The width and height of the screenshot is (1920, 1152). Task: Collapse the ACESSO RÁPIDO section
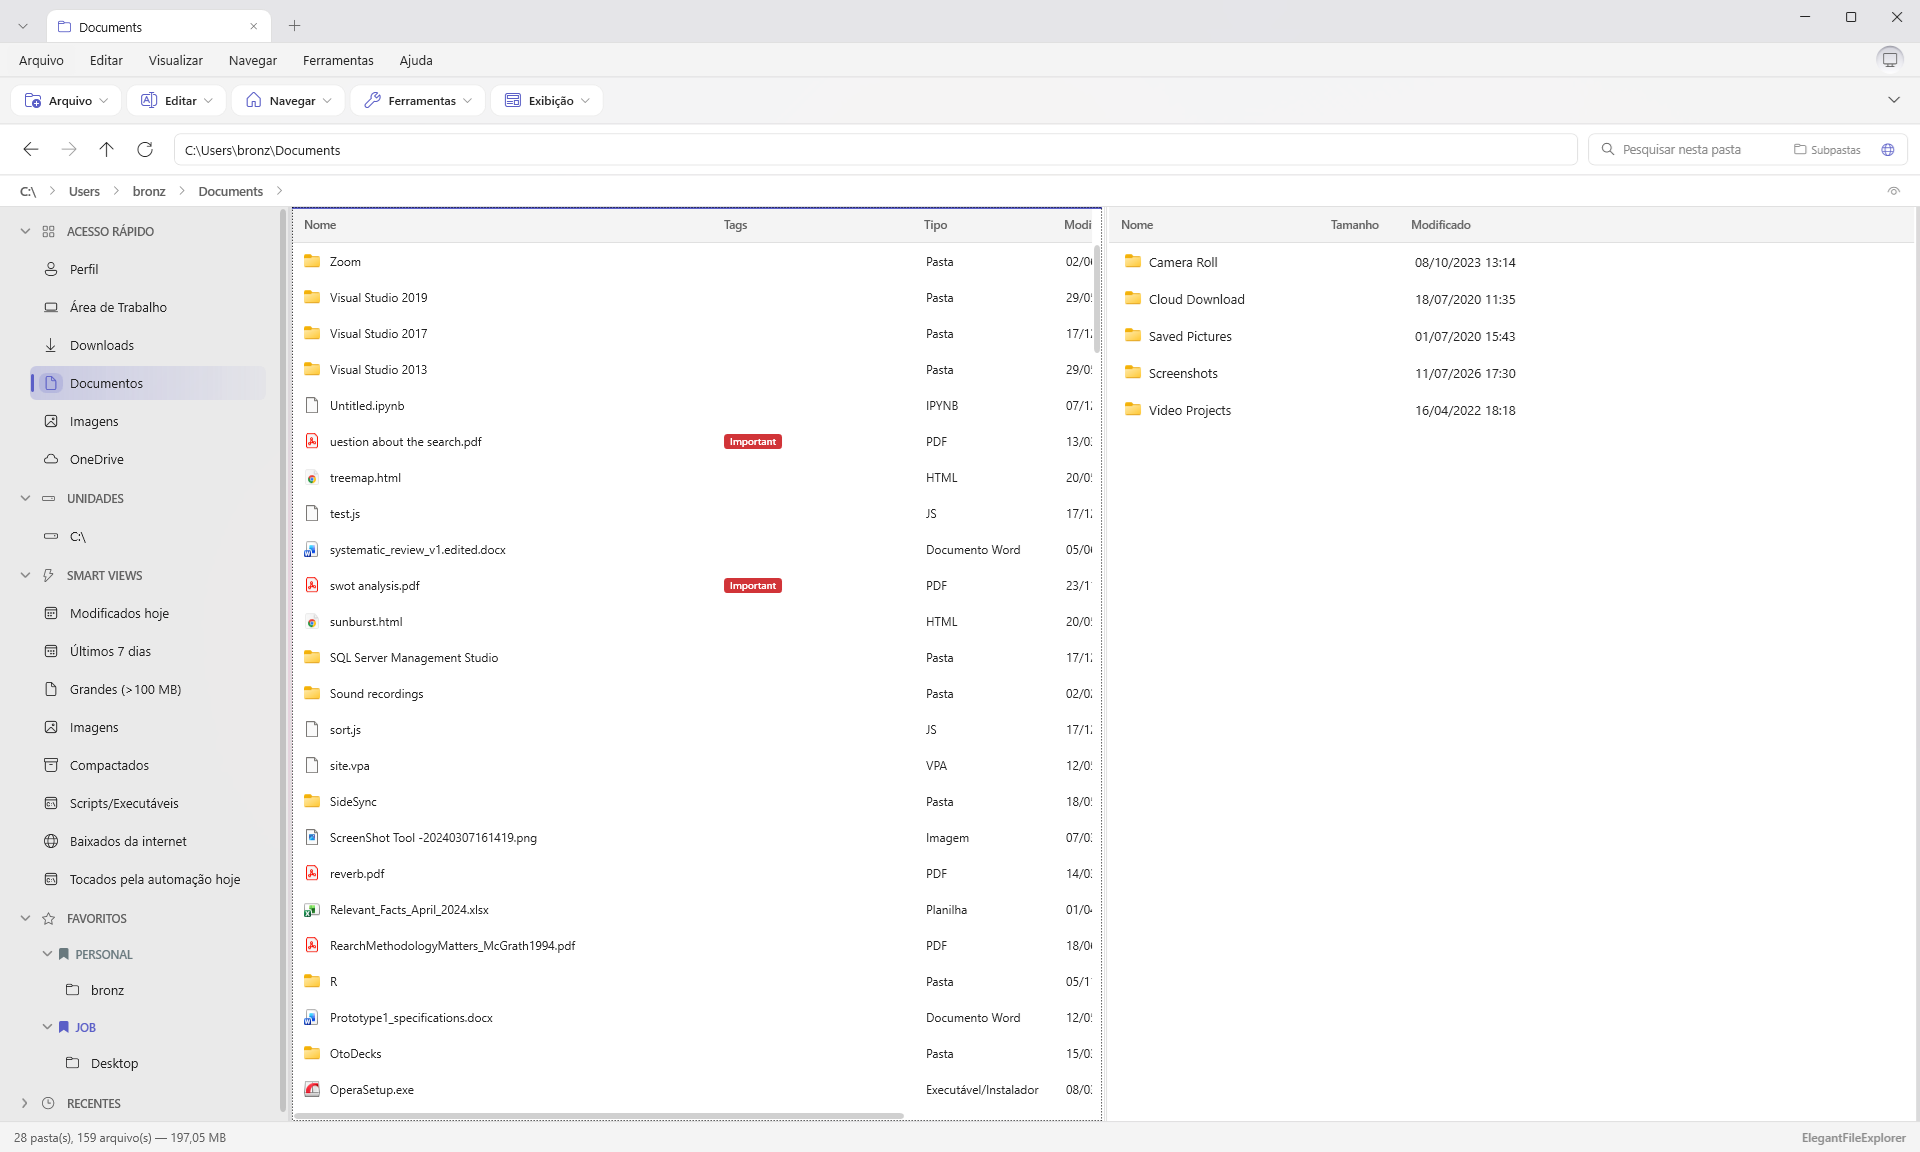pyautogui.click(x=25, y=231)
